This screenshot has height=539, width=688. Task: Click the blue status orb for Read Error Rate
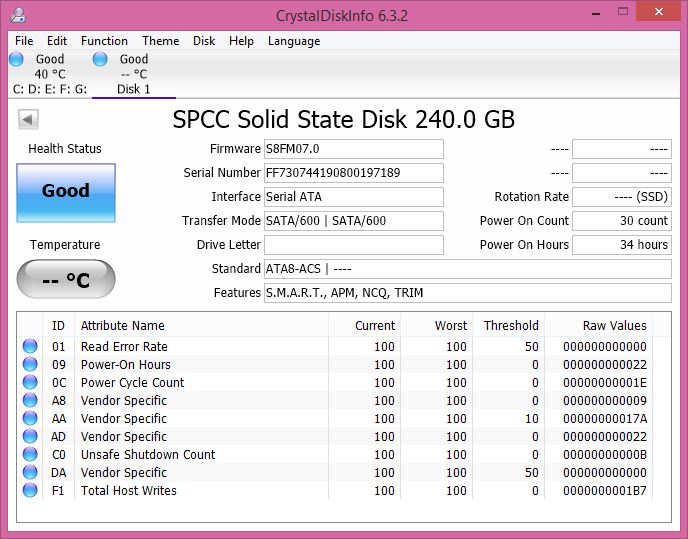point(30,346)
